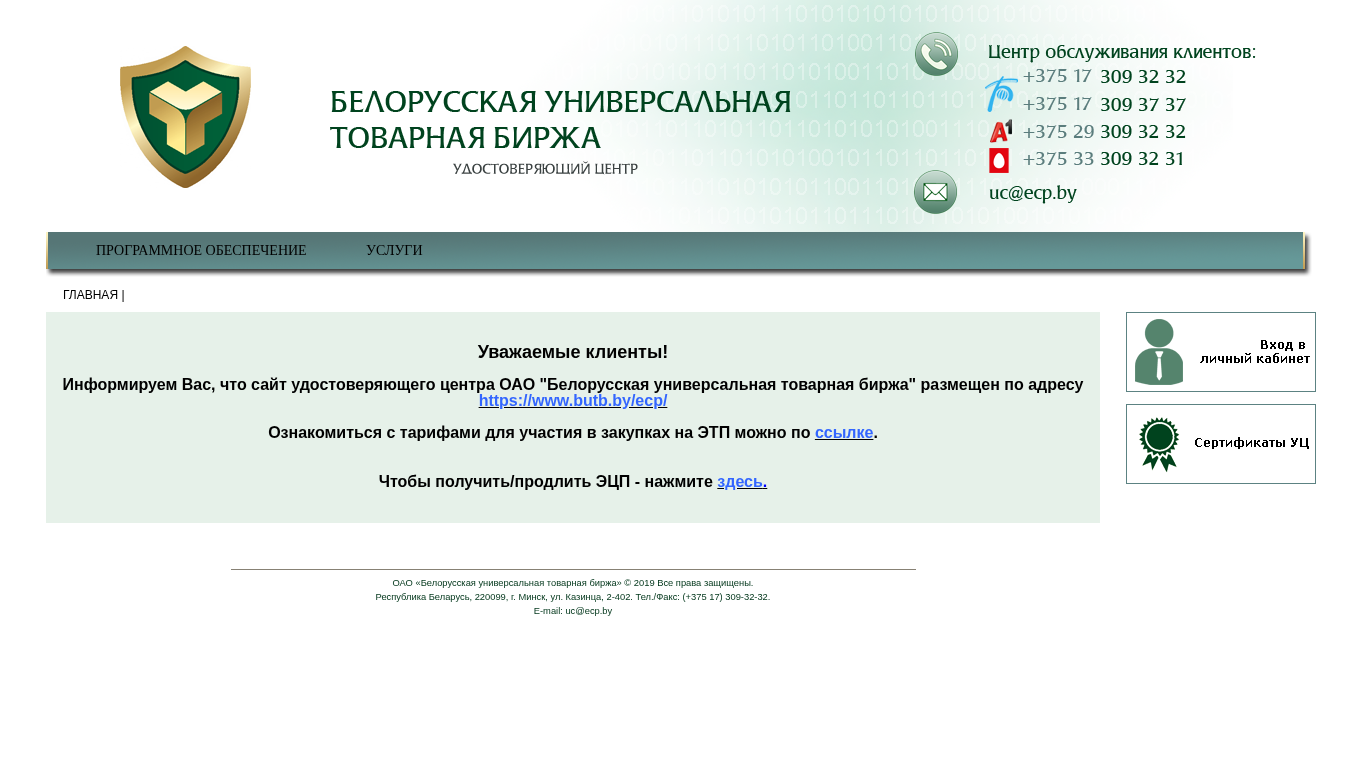Click phone number +375 29 309 32 32
Viewport: 1366px width, 768px height.
[1104, 131]
